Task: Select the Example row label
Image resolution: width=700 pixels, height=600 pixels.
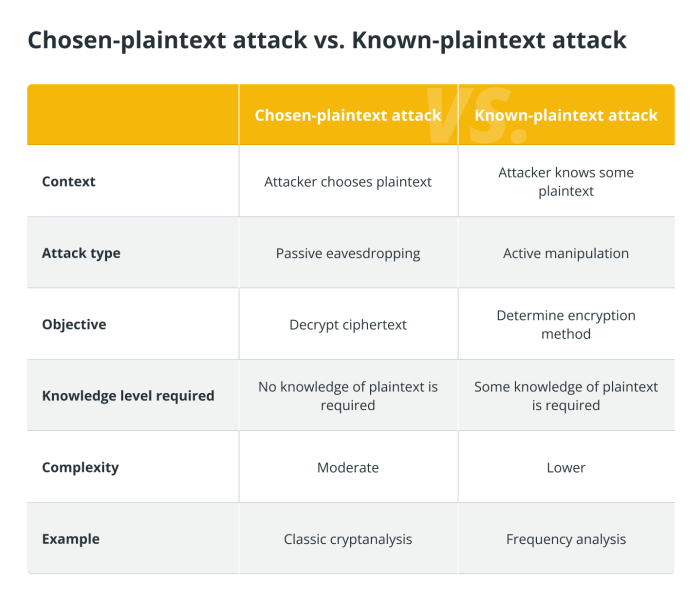Action: pyautogui.click(x=71, y=539)
